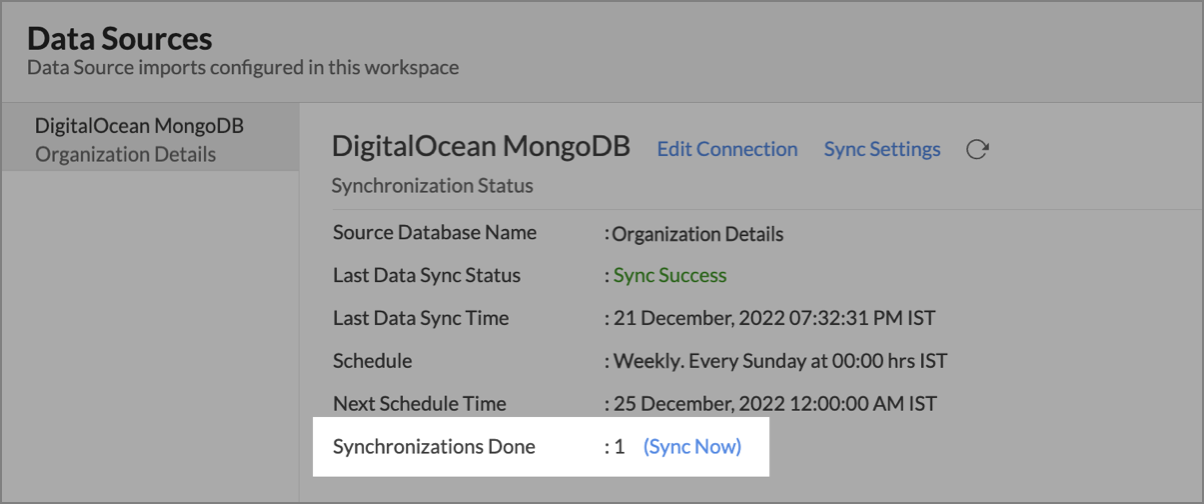Image resolution: width=1204 pixels, height=504 pixels.
Task: Click the DigitalOcean MongoDB heading in main panel
Action: tap(481, 147)
